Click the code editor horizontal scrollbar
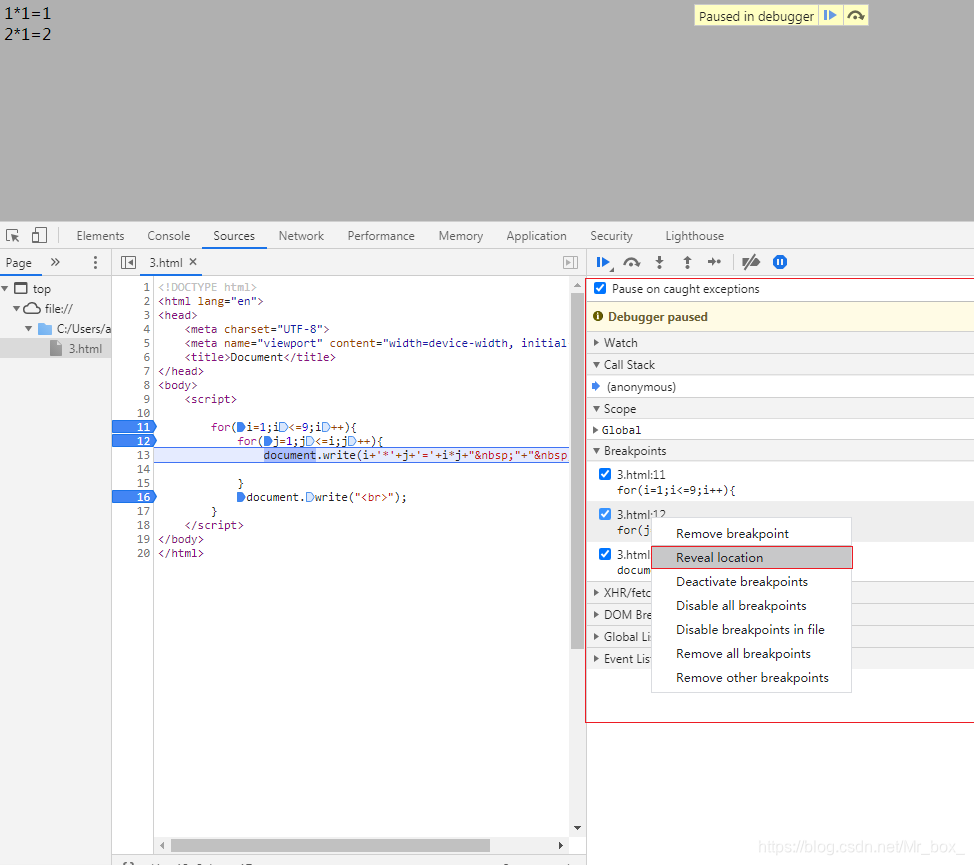Screen dimensions: 974x865 coord(330,846)
